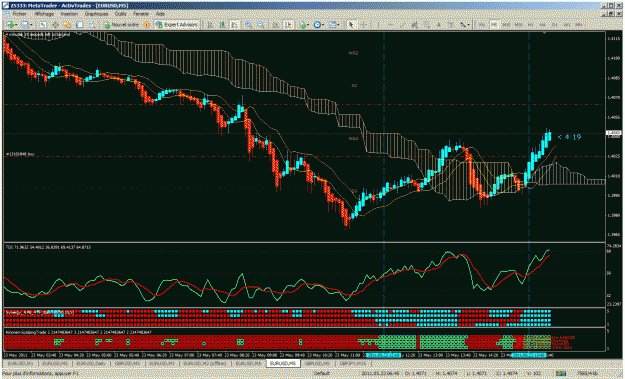Open the Outils menu
Screen dimensions: 625x379
pyautogui.click(x=120, y=14)
